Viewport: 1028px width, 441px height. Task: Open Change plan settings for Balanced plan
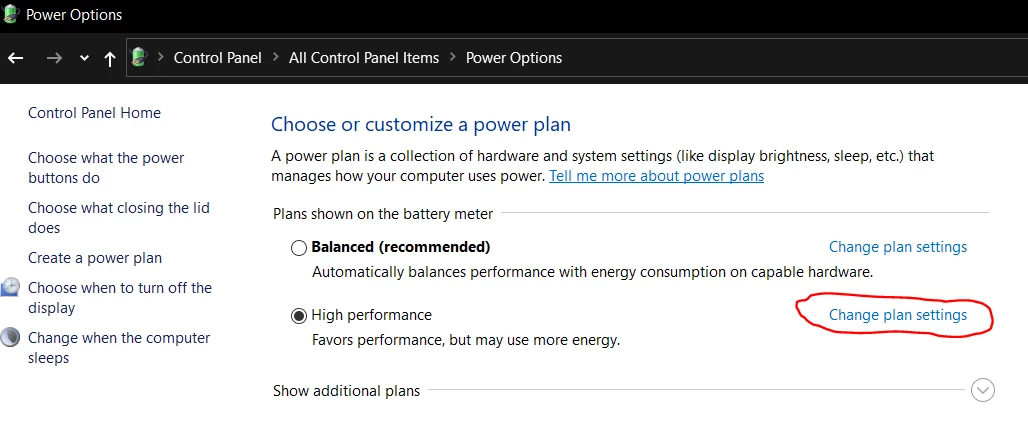click(898, 246)
